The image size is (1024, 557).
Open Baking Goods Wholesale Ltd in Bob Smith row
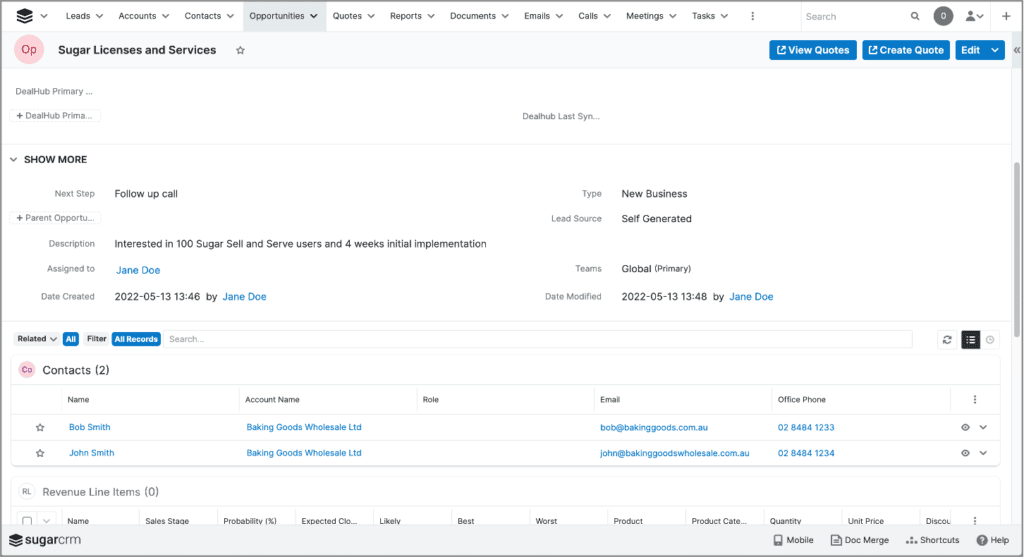pos(304,427)
